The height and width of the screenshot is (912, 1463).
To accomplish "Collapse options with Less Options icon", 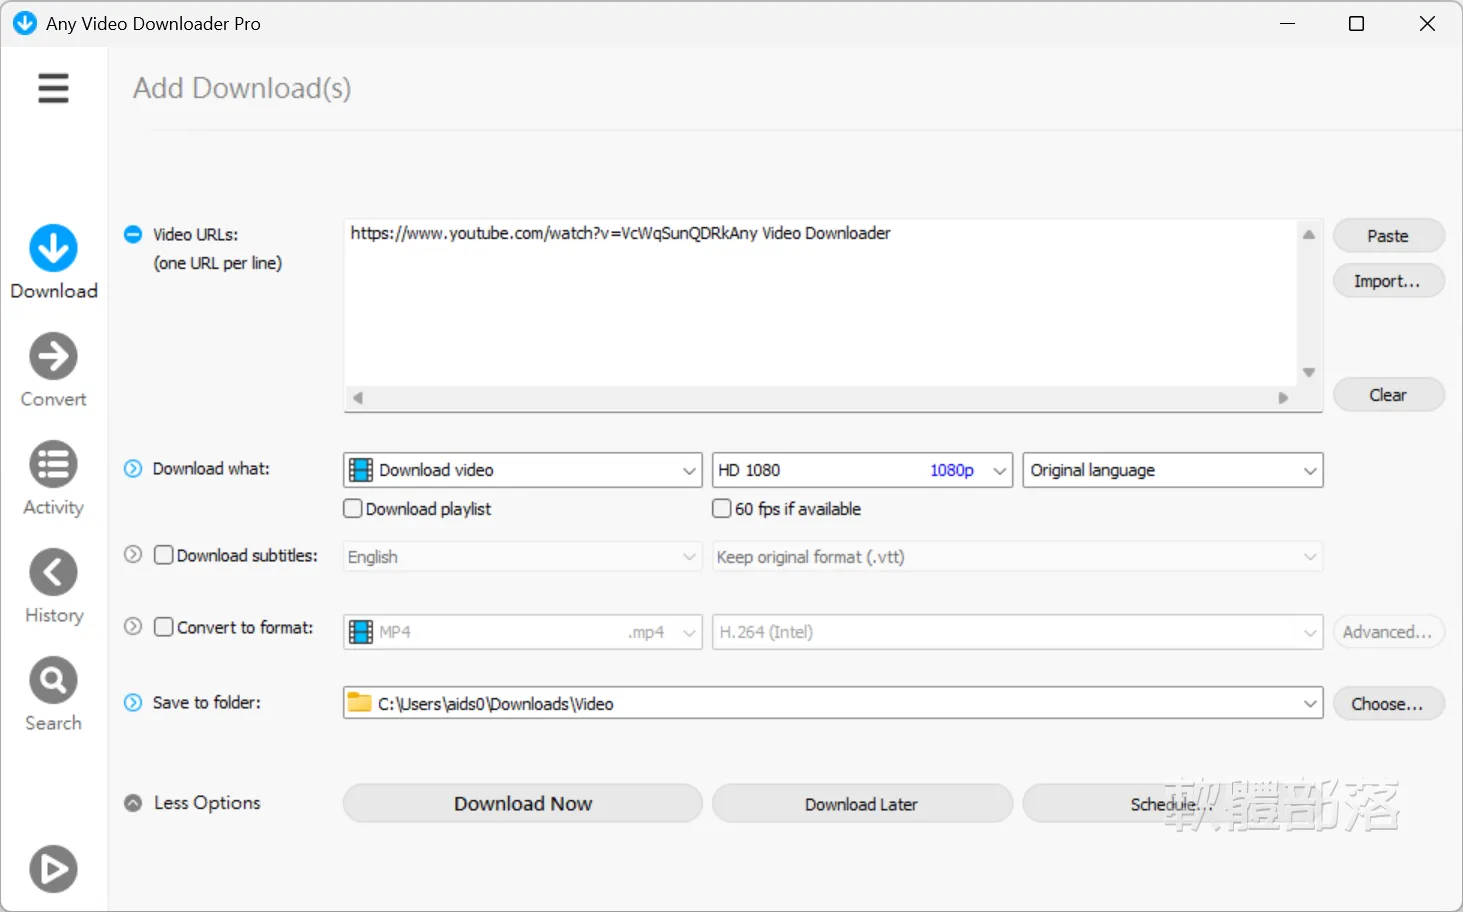I will click(133, 802).
